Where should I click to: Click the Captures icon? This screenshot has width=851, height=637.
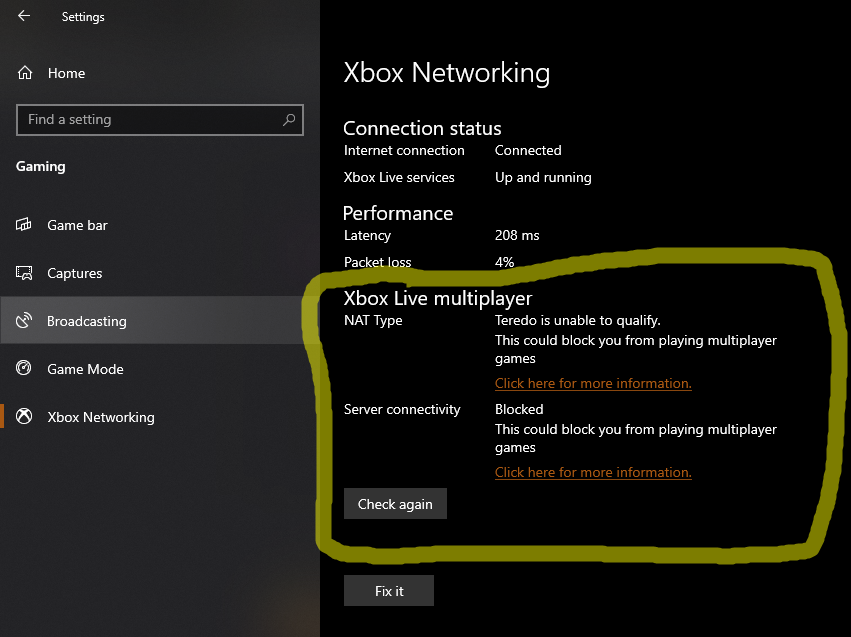click(24, 272)
